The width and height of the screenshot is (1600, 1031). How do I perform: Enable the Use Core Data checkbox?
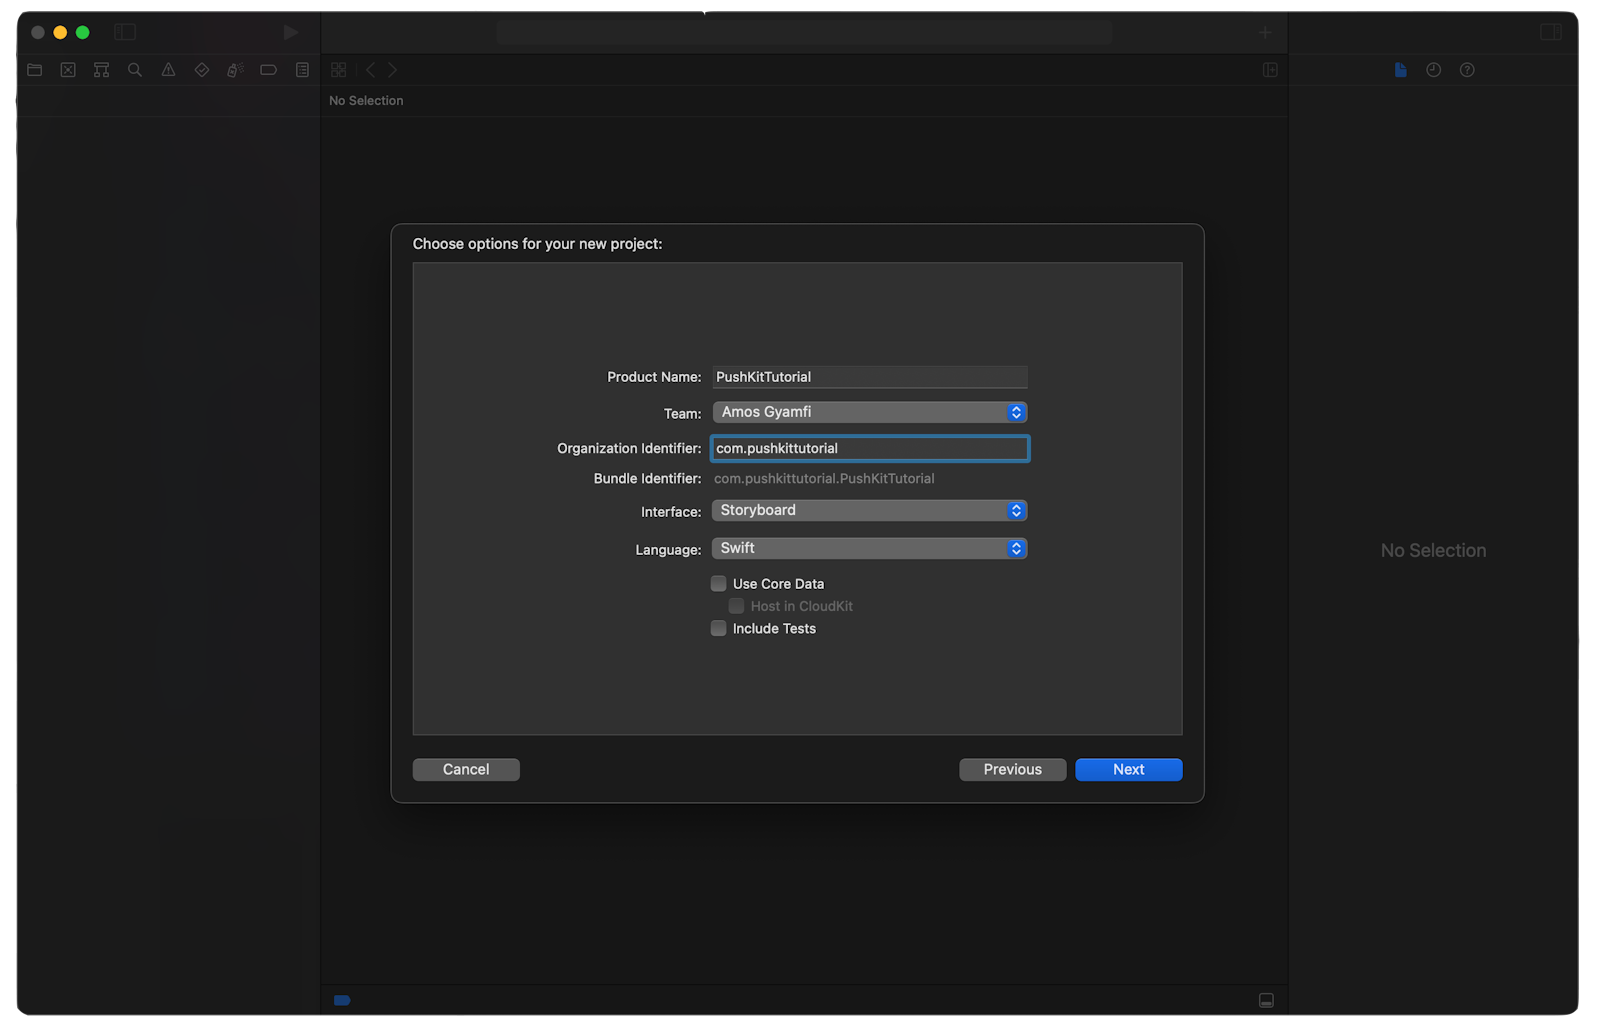point(719,584)
